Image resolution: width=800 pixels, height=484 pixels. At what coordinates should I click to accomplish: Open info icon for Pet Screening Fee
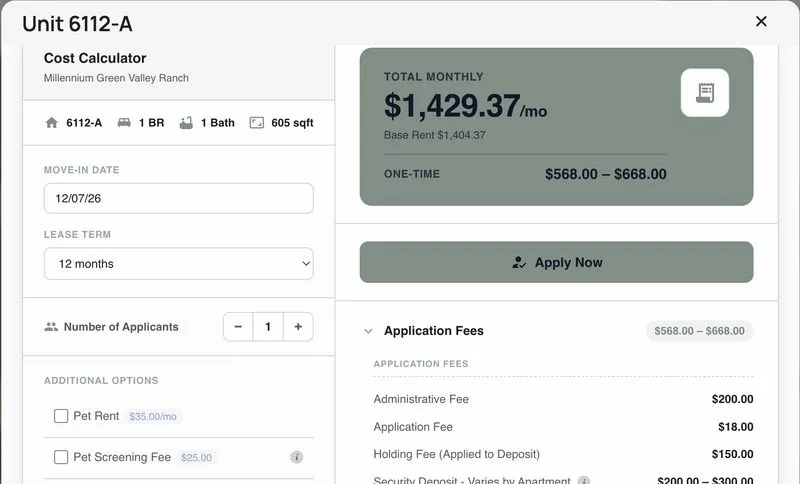pos(296,457)
